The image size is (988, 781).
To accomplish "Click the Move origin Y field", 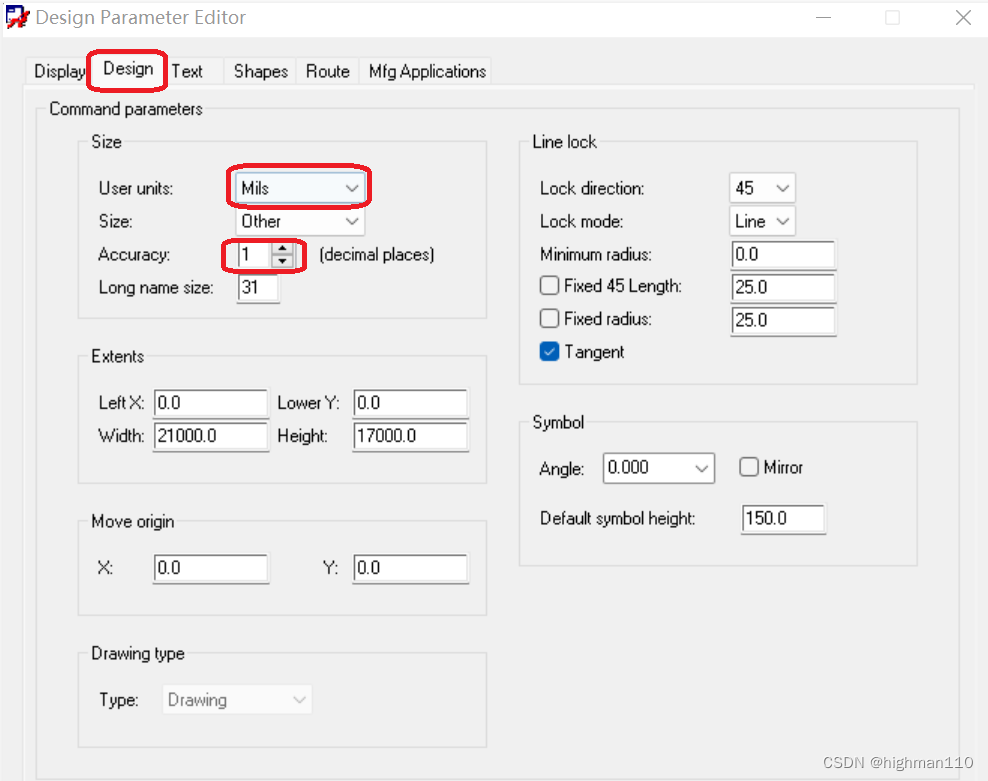I will click(410, 568).
